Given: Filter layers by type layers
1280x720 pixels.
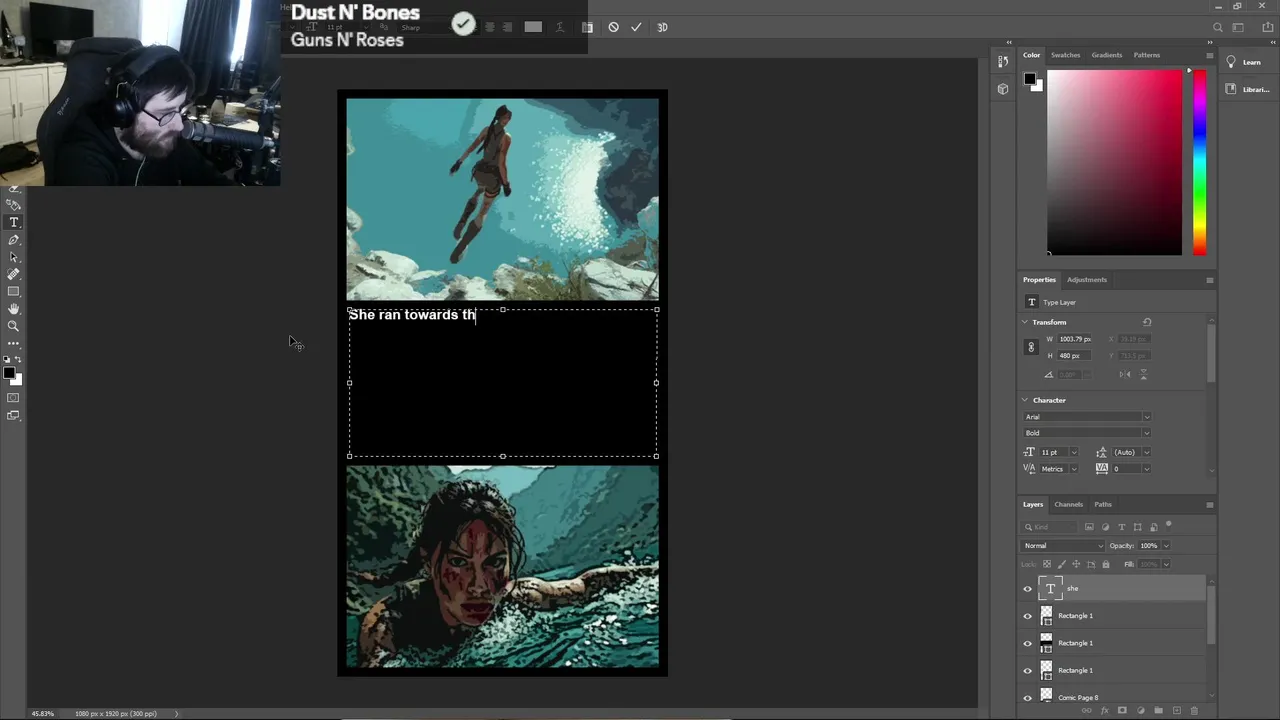Looking at the screenshot, I should point(1121,527).
